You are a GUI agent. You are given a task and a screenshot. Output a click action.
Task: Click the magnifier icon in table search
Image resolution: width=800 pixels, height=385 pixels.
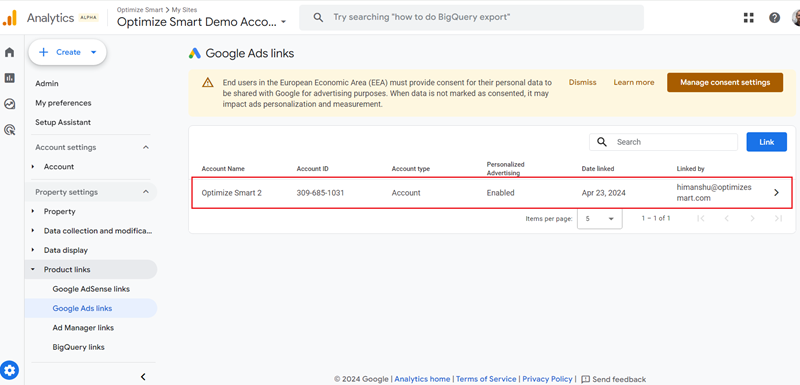602,142
